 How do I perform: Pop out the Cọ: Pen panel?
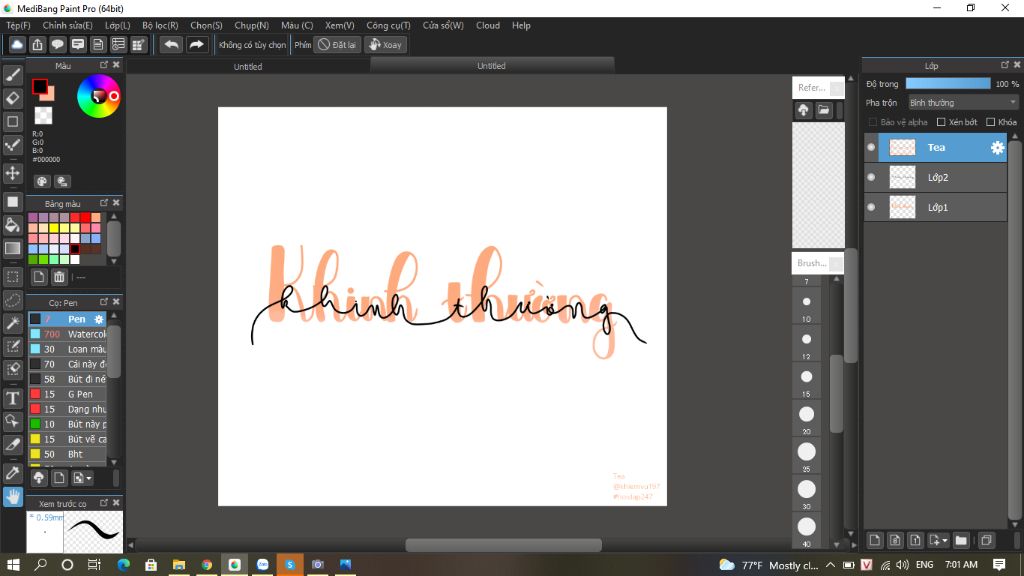pyautogui.click(x=104, y=302)
